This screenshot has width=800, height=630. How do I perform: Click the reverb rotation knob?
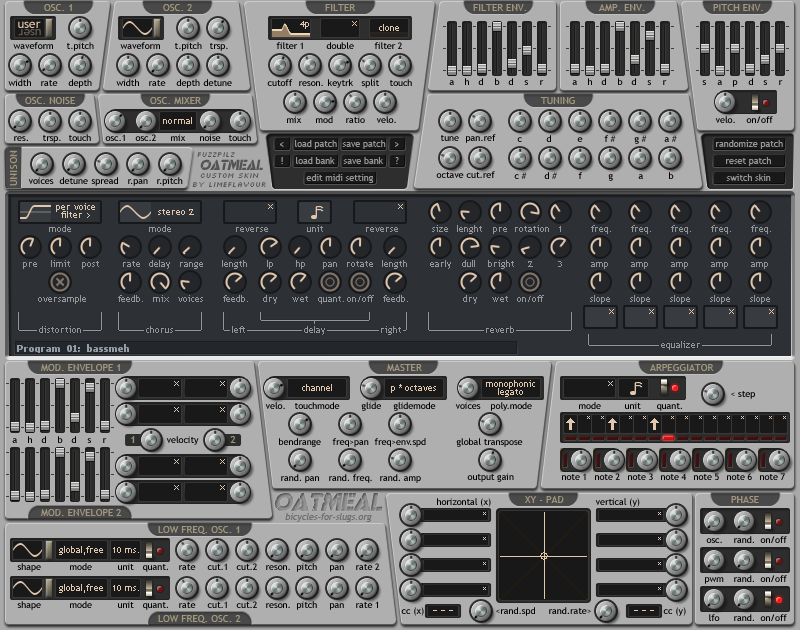(530, 211)
